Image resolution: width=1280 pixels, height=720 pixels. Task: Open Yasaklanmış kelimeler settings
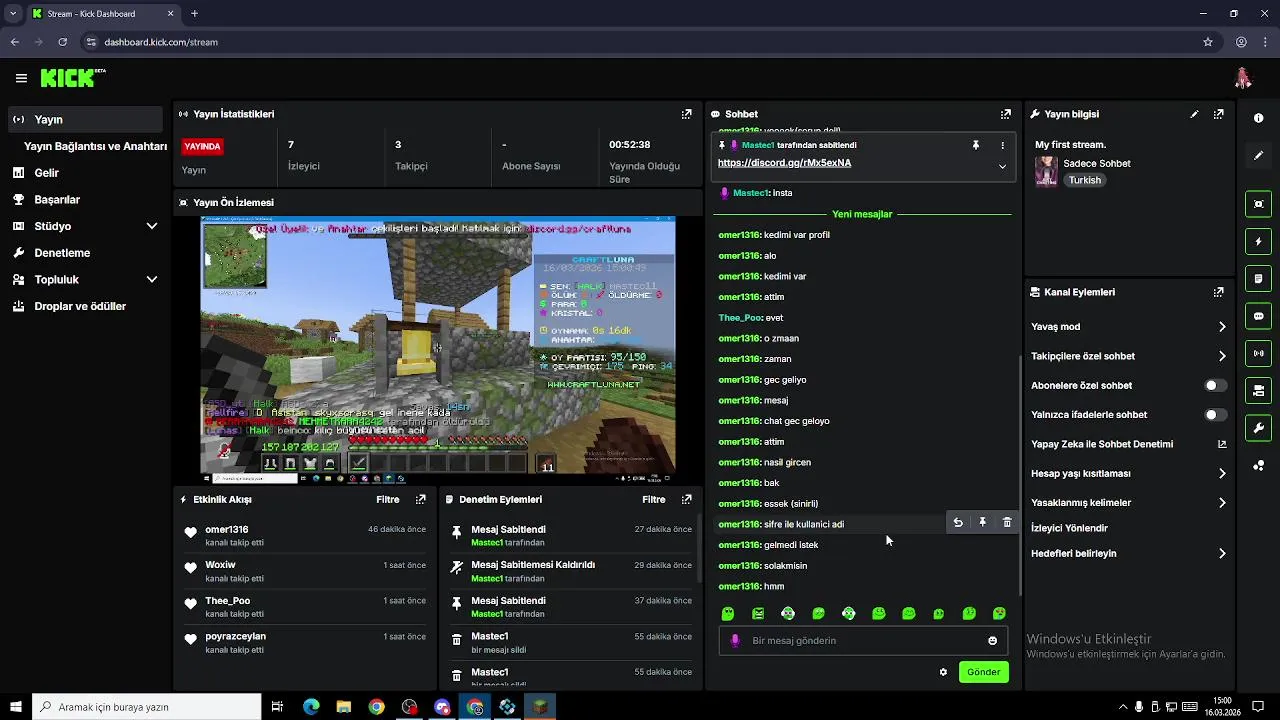click(x=1128, y=503)
